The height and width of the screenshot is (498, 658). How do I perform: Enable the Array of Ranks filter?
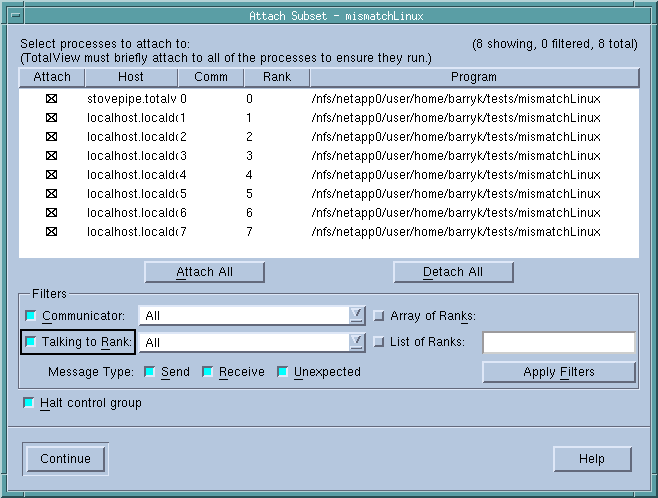click(379, 316)
